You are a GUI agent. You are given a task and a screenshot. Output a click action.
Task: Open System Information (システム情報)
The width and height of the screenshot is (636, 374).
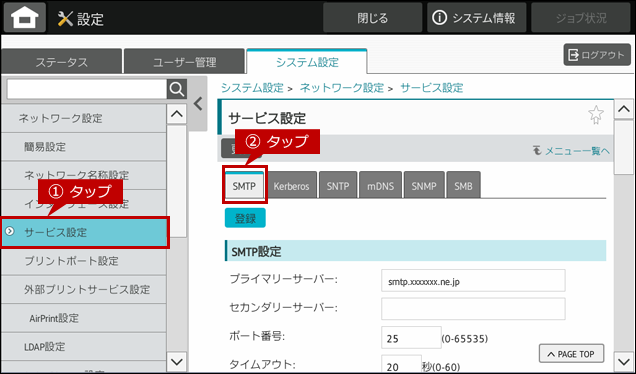point(476,18)
